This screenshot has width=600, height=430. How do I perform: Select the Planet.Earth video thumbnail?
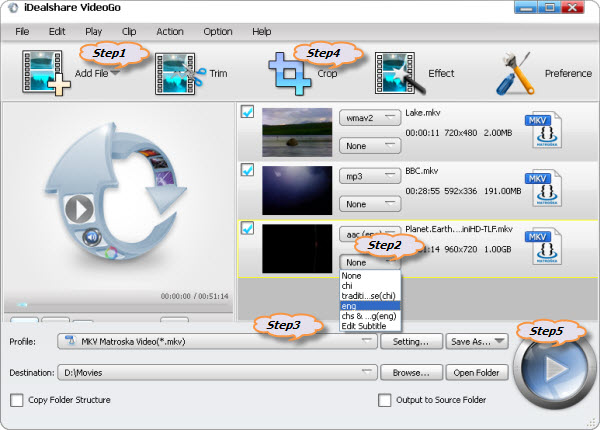coord(297,249)
